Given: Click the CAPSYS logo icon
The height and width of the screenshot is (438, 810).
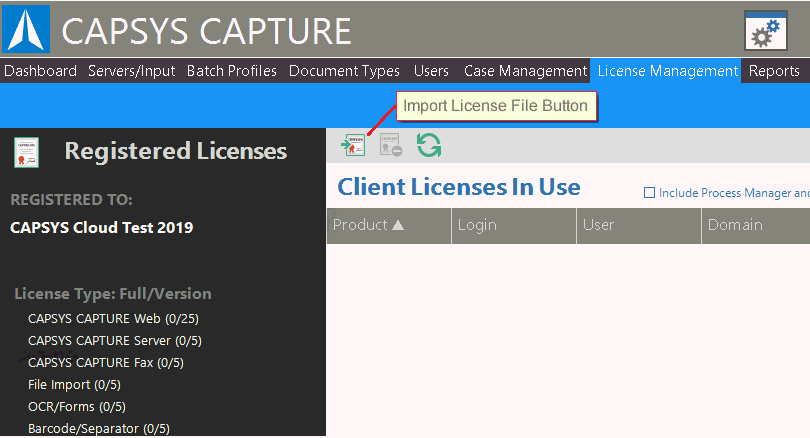Looking at the screenshot, I should 26,29.
